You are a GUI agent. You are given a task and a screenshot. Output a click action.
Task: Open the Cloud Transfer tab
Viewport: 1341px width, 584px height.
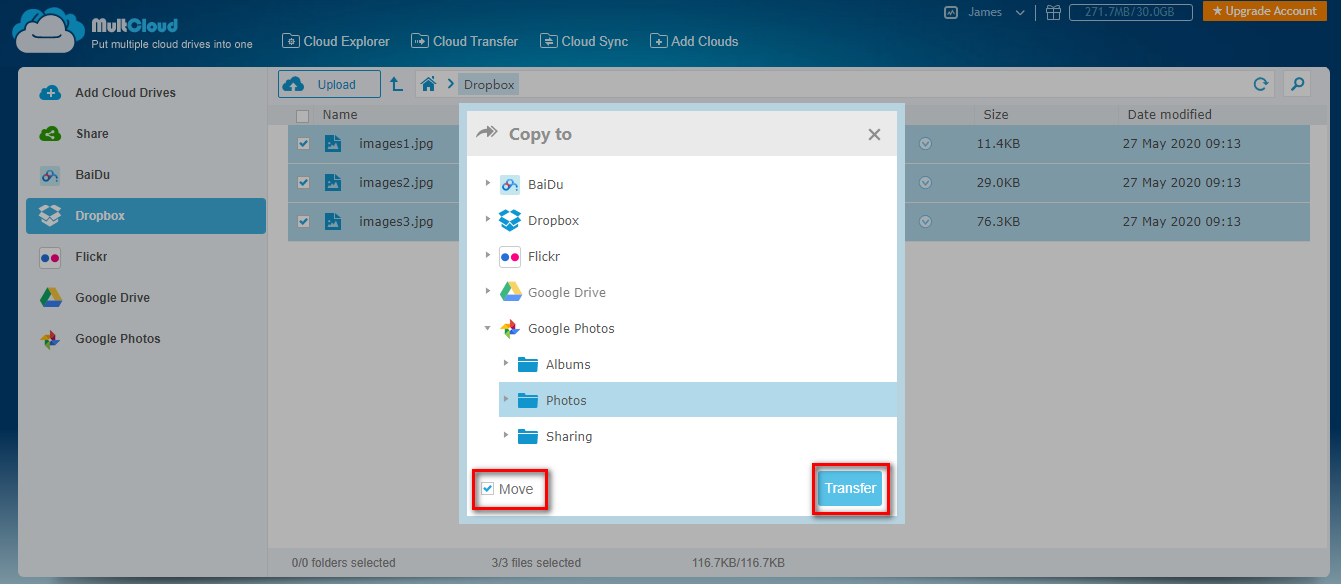pyautogui.click(x=465, y=41)
